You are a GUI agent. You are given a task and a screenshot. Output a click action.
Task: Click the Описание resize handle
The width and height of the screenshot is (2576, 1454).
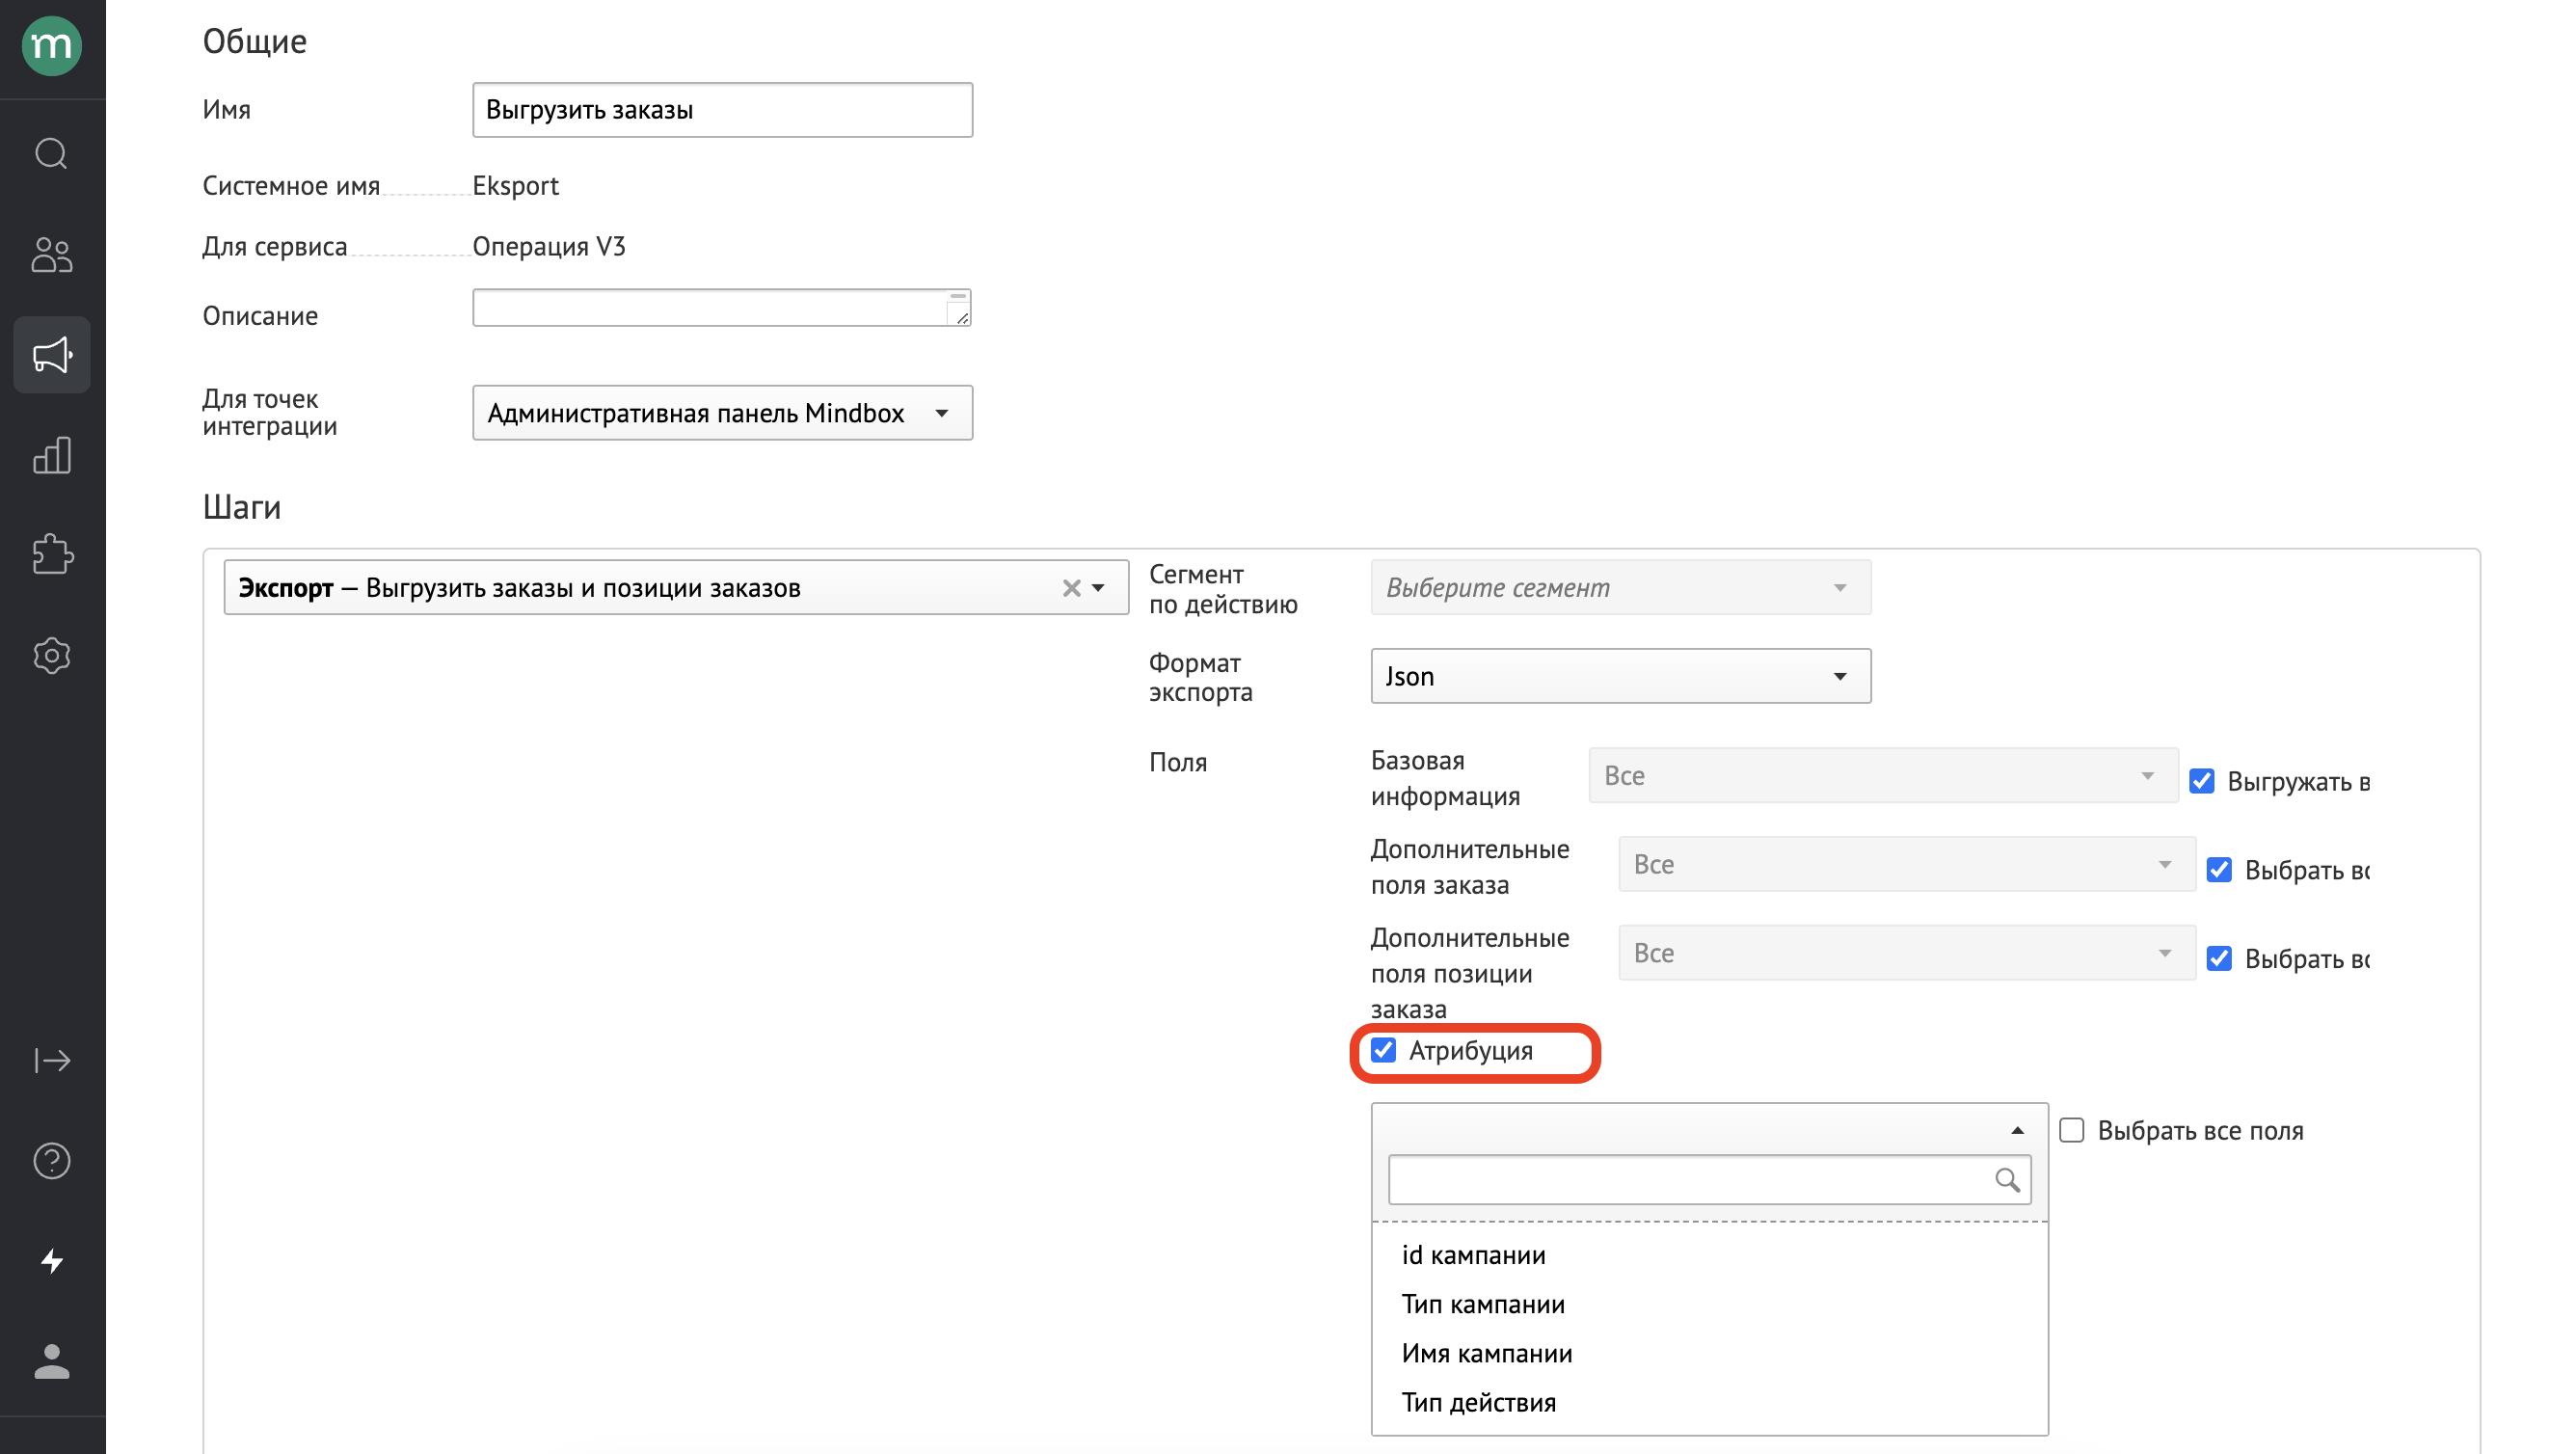tap(961, 317)
